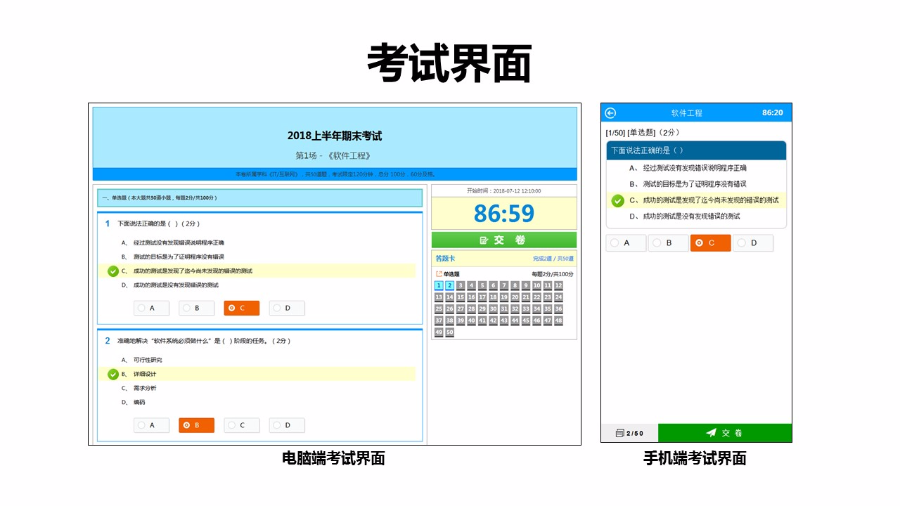This screenshot has width=900, height=506.
Task: Jump to question 12 in answer card
Action: (x=558, y=286)
